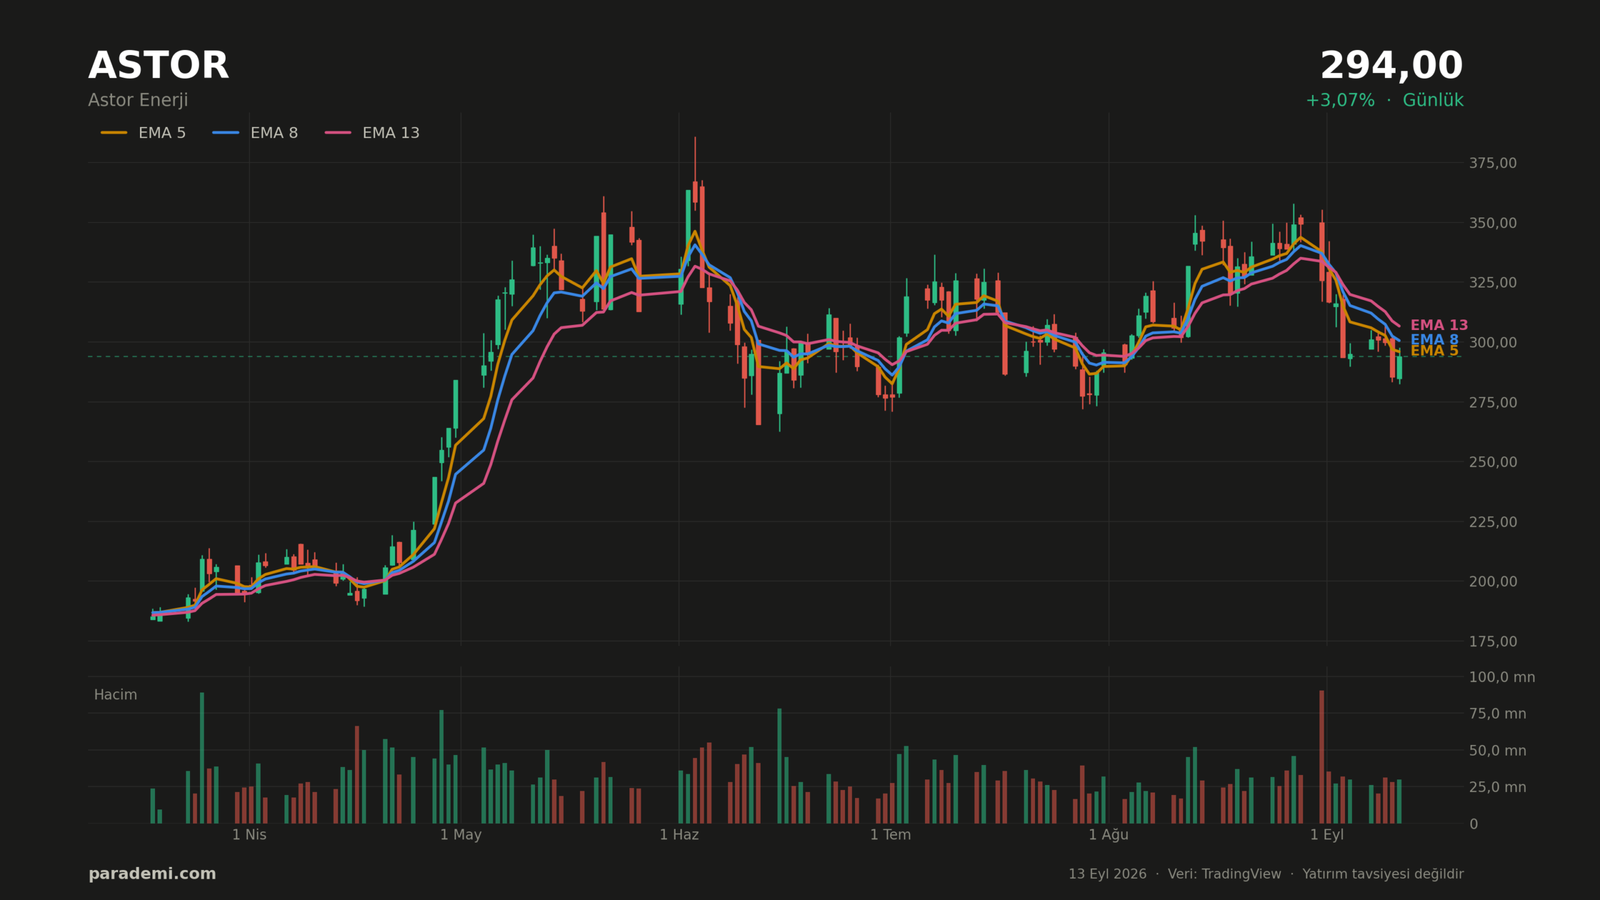Click the Yatırım tavsiyesi değildir disclaimer

pos(1383,874)
